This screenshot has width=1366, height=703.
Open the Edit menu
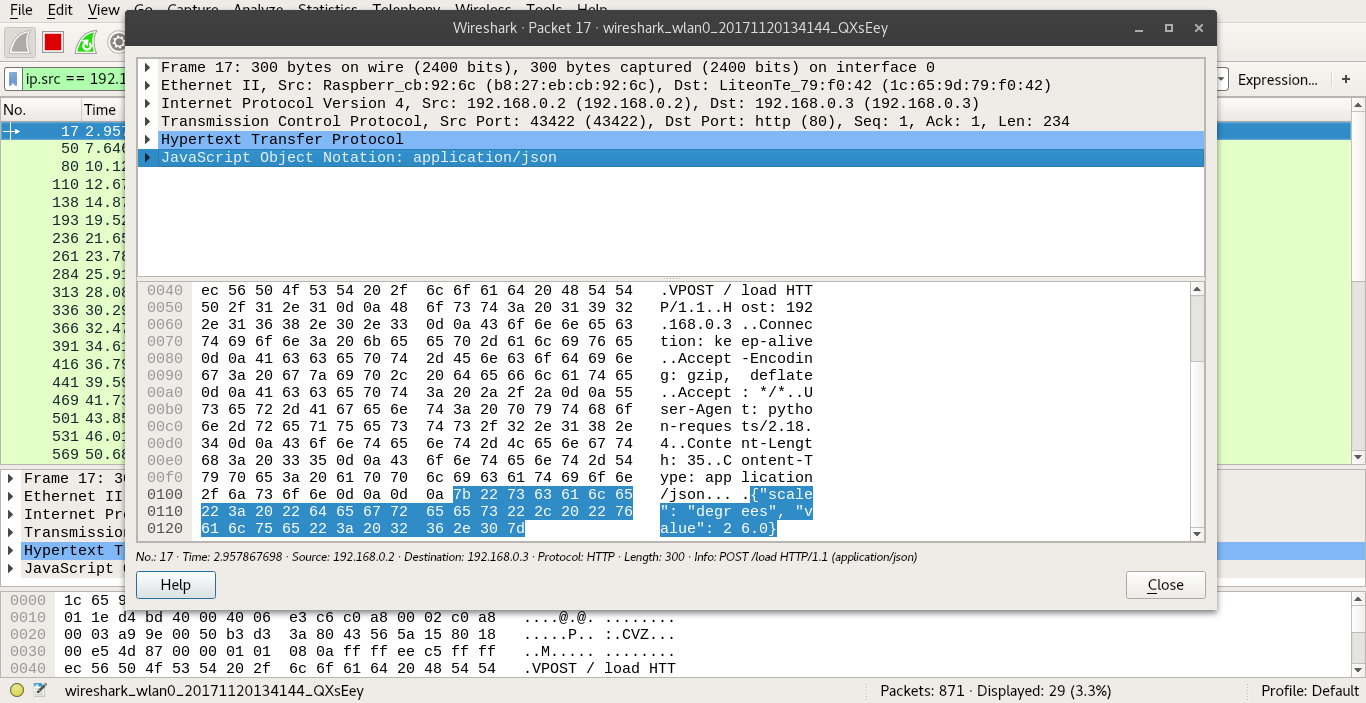click(x=60, y=10)
